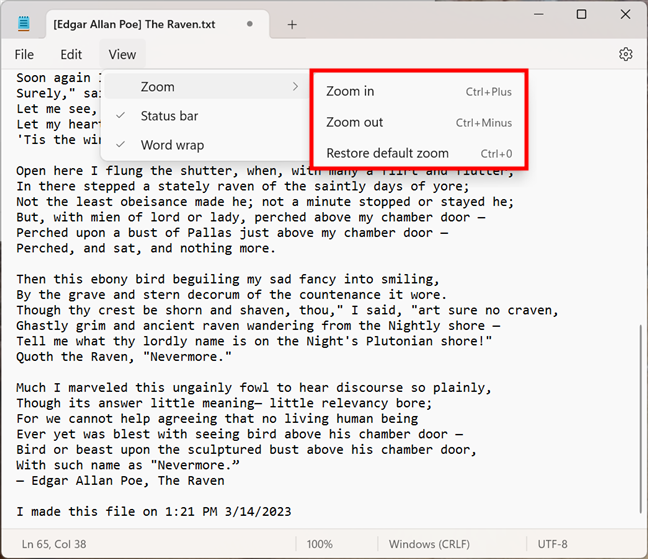Choose Zoom in from submenu
The width and height of the screenshot is (648, 559).
pyautogui.click(x=419, y=91)
